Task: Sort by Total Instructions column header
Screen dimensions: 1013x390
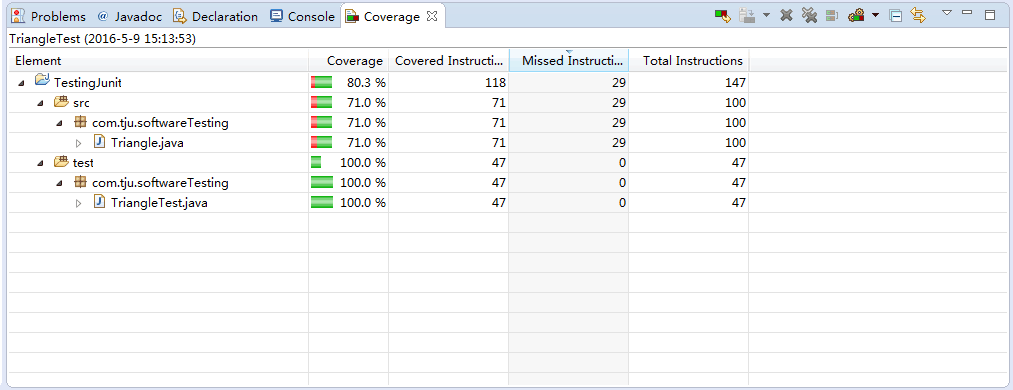Action: (x=689, y=61)
